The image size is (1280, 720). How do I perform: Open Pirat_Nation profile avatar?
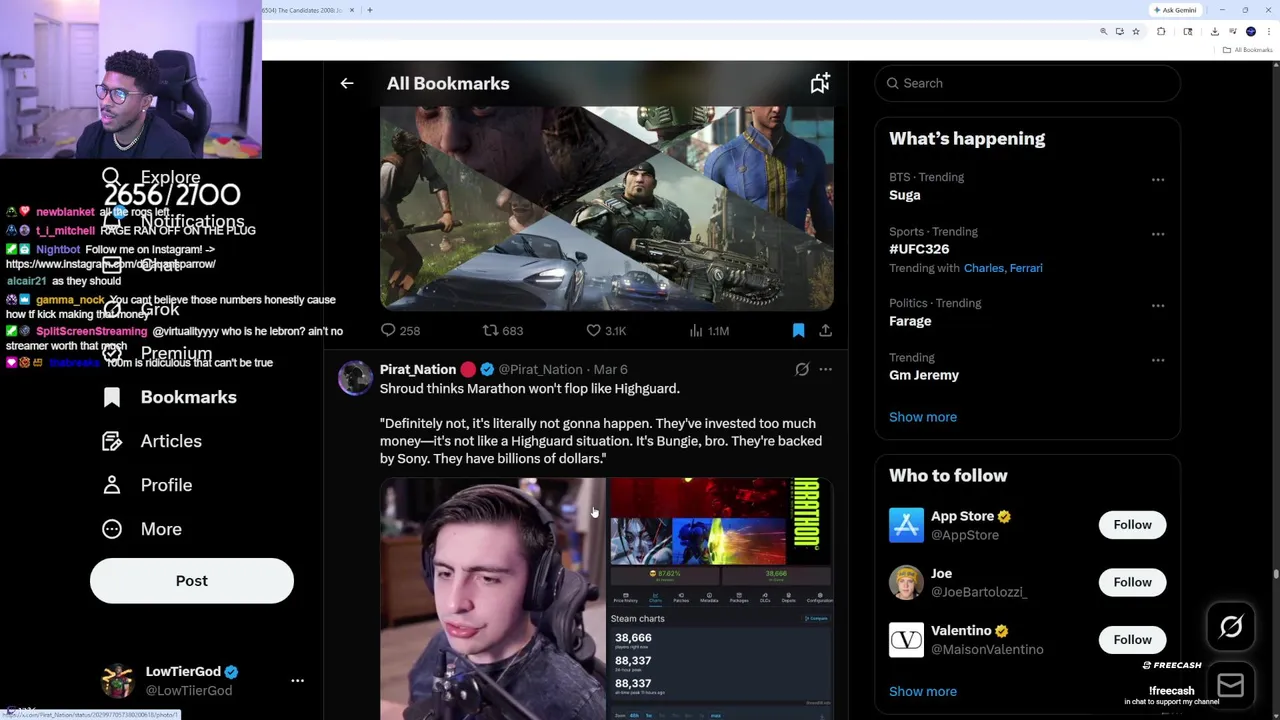[x=355, y=378]
